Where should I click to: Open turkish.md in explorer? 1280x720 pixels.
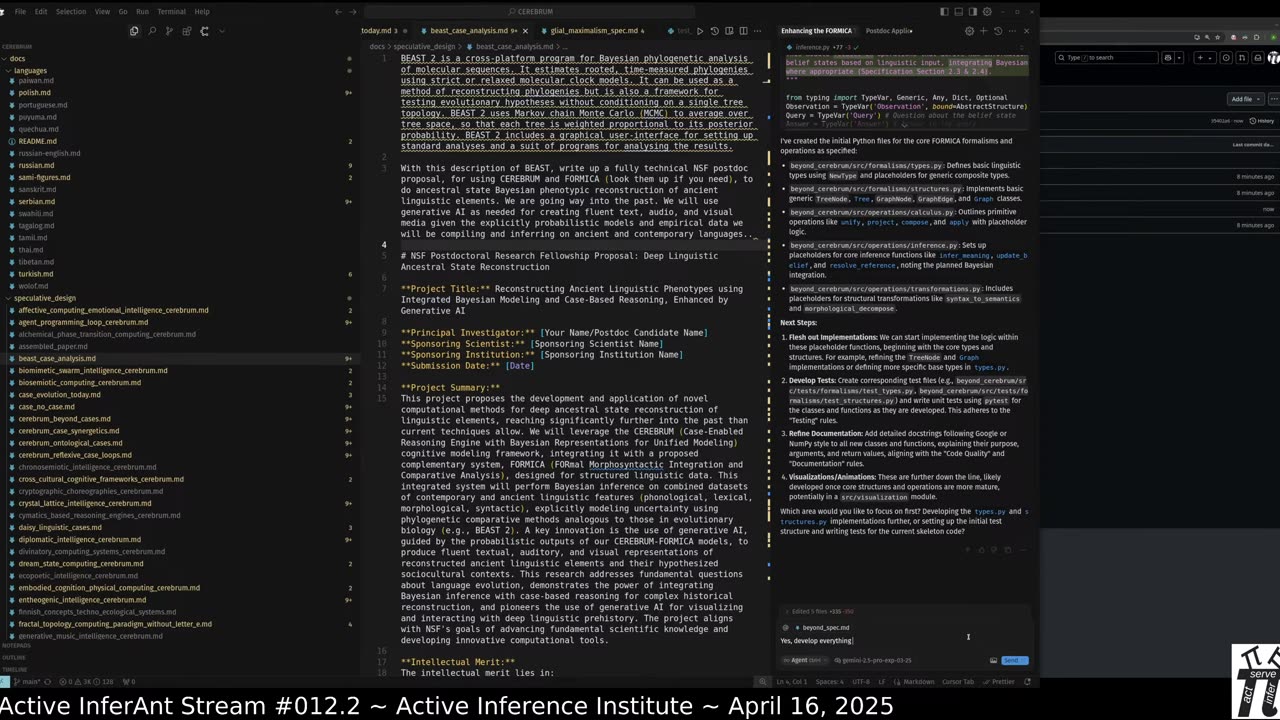click(x=36, y=274)
